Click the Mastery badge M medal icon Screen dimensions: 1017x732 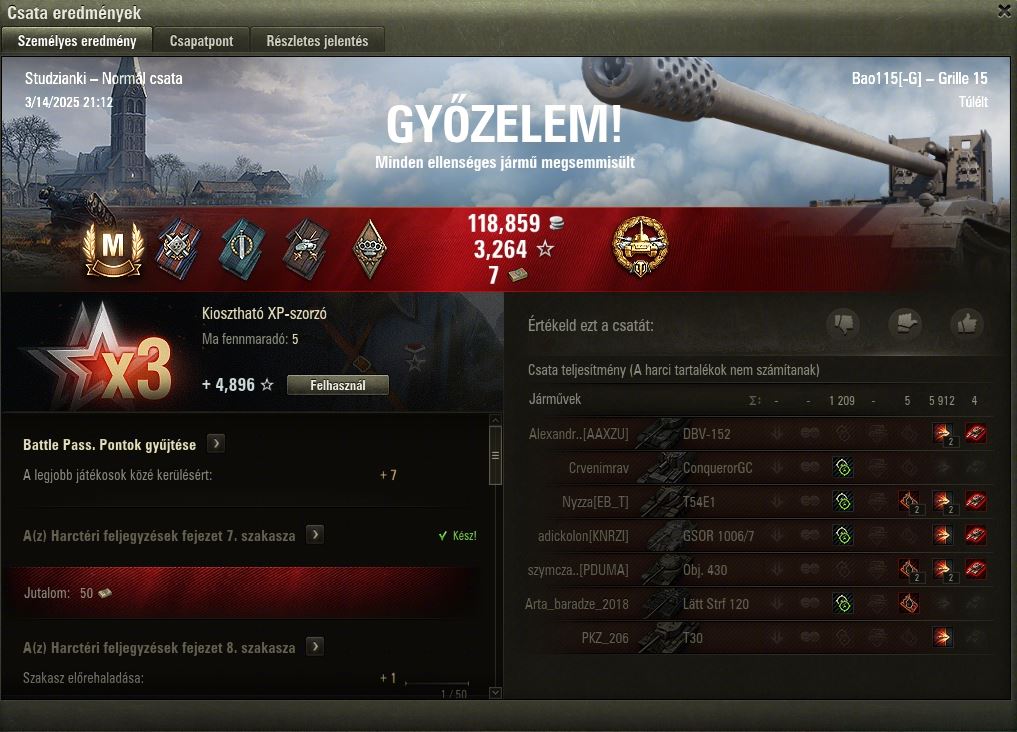[112, 249]
